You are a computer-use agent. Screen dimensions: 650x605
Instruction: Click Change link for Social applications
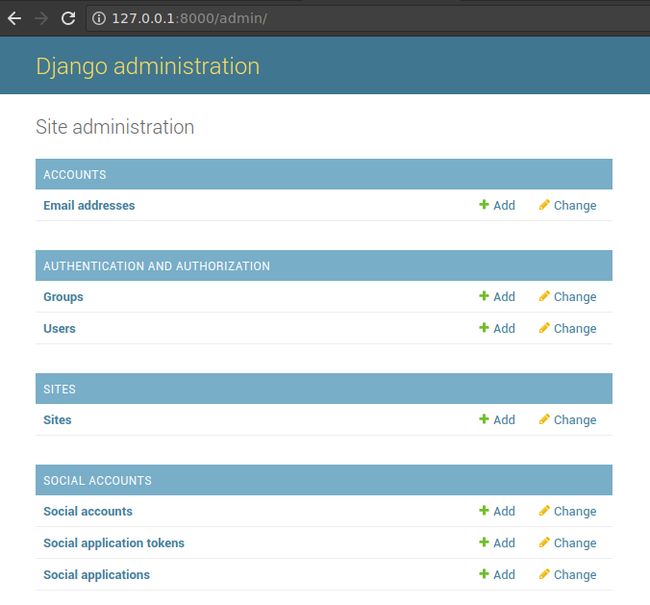coord(575,575)
